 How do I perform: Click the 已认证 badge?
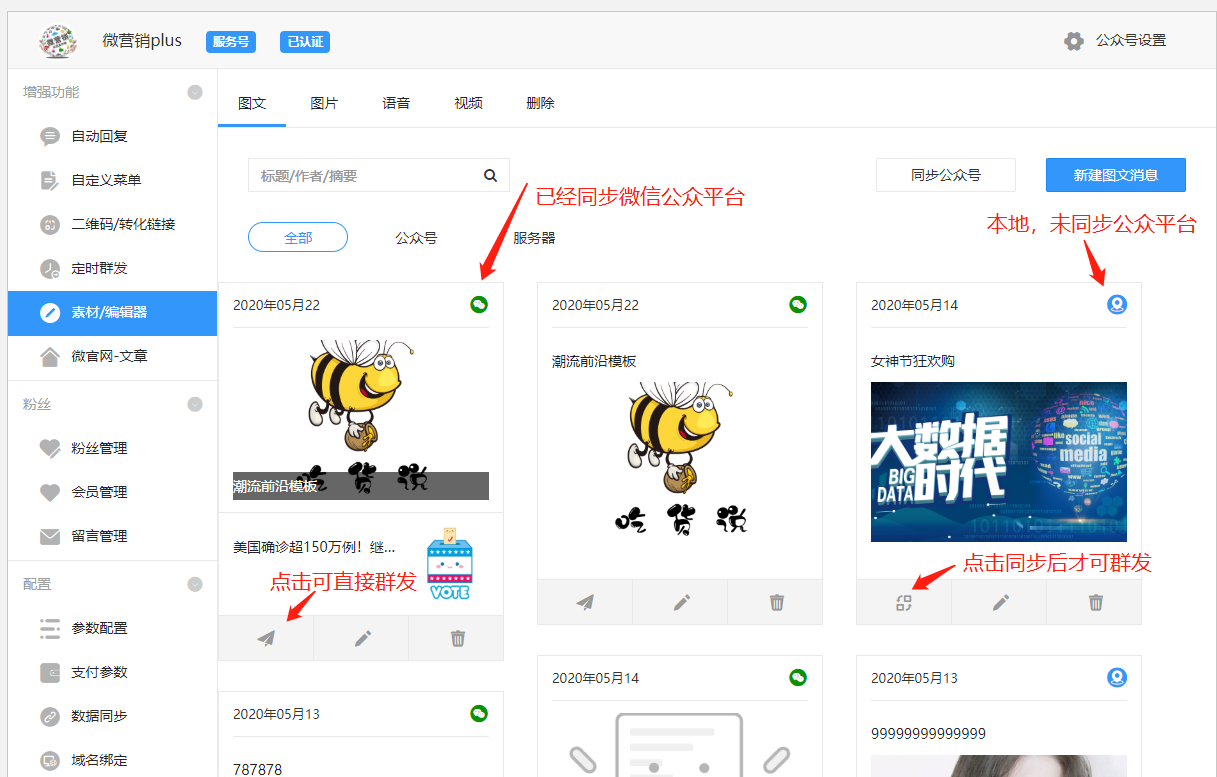pos(305,42)
